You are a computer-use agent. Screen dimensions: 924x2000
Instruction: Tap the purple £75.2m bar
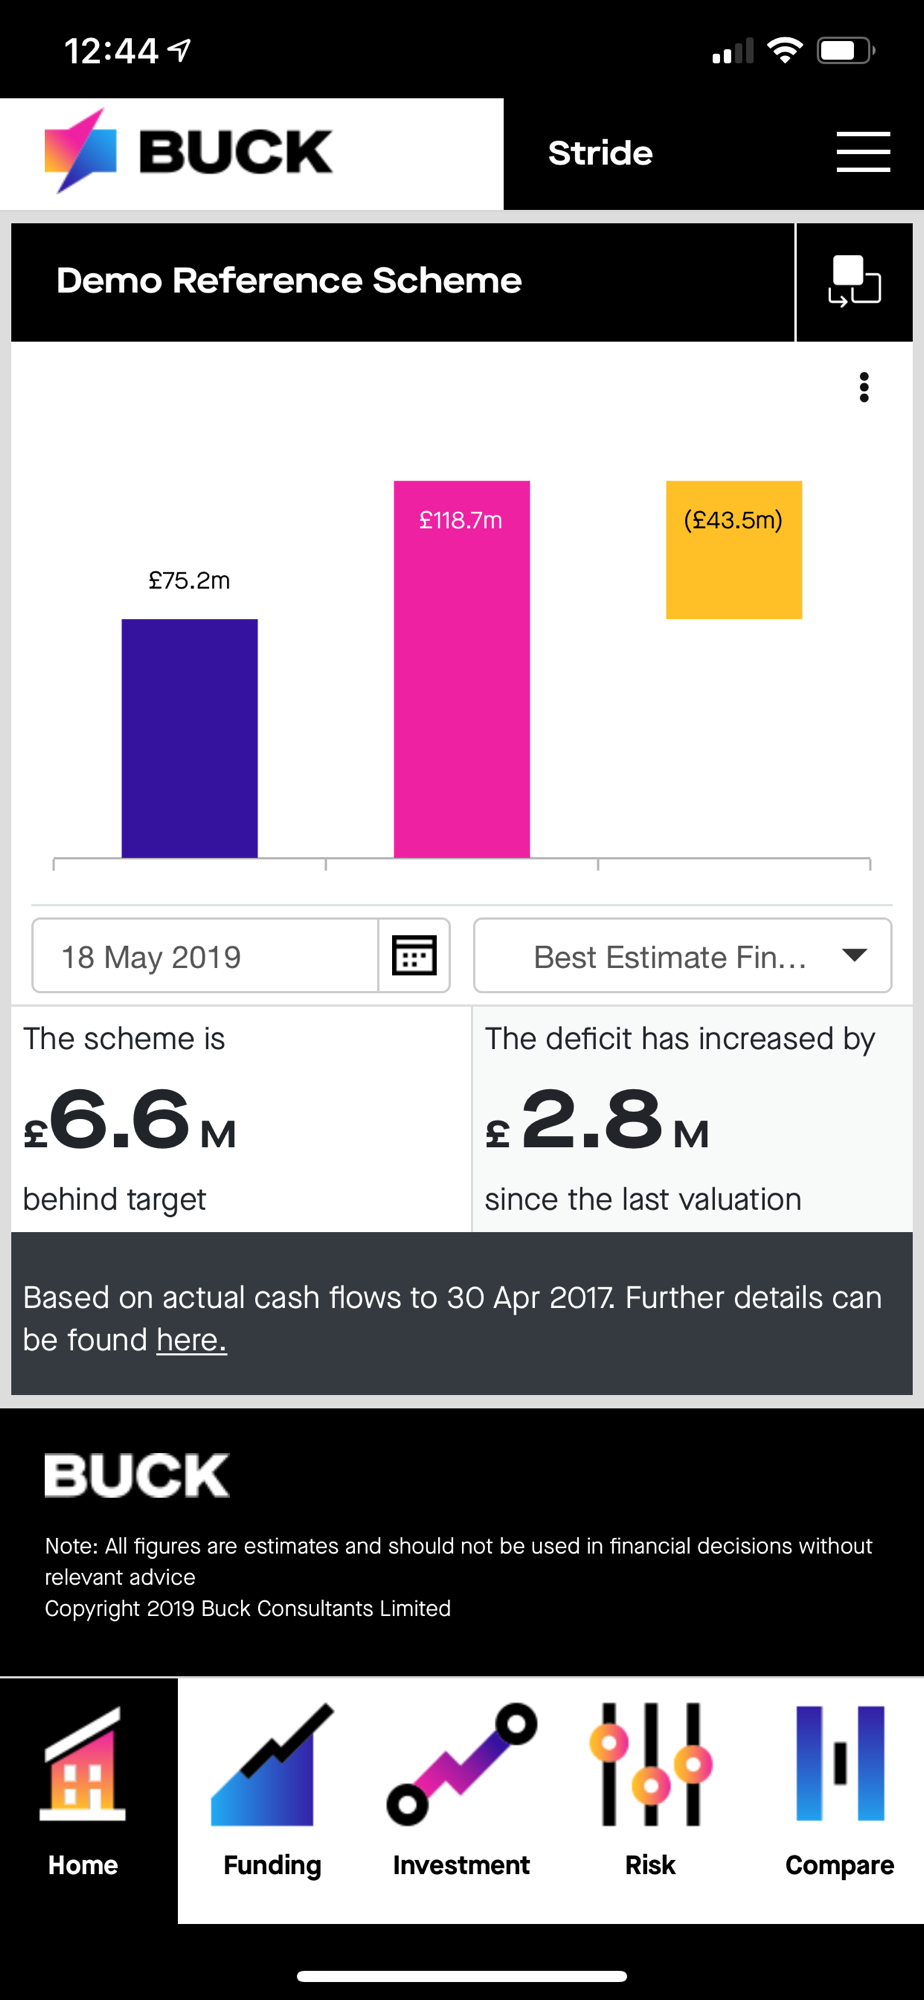click(190, 738)
